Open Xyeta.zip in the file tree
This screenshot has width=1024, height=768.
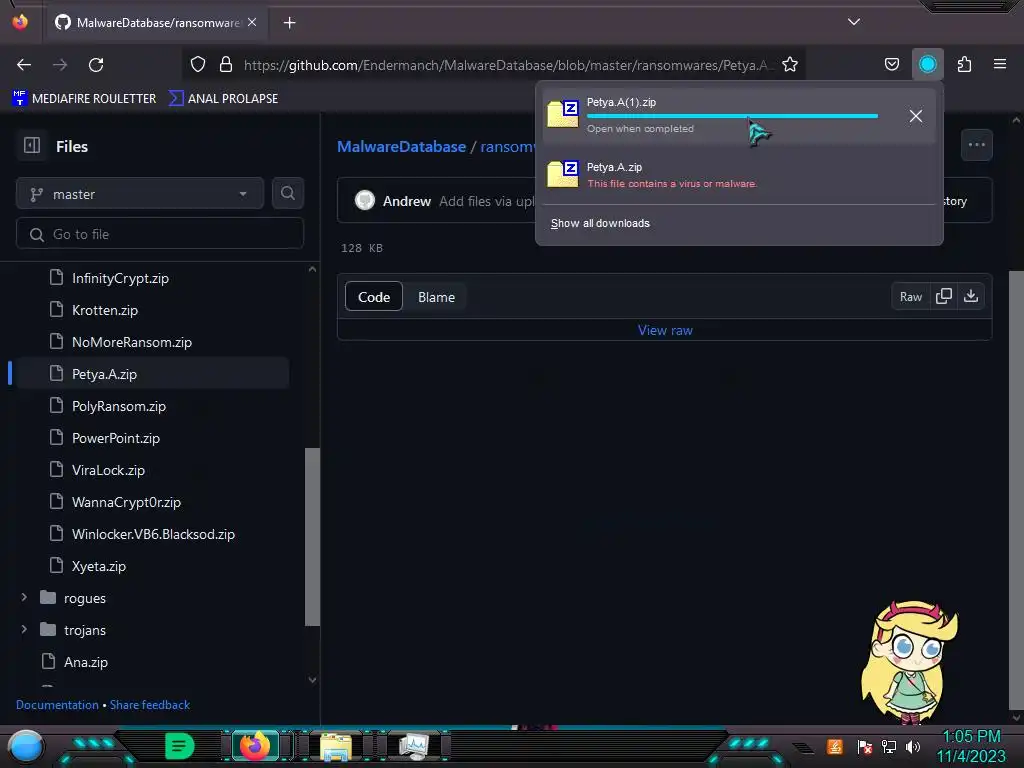point(99,566)
